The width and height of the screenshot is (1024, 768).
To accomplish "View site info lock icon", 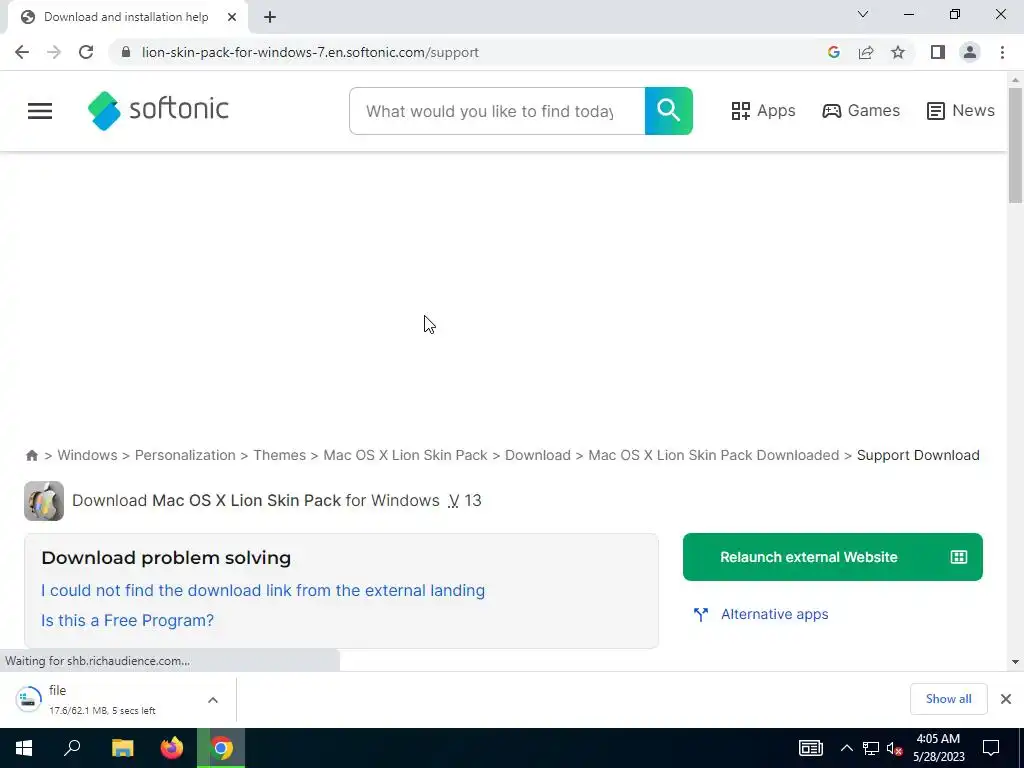I will 126,52.
